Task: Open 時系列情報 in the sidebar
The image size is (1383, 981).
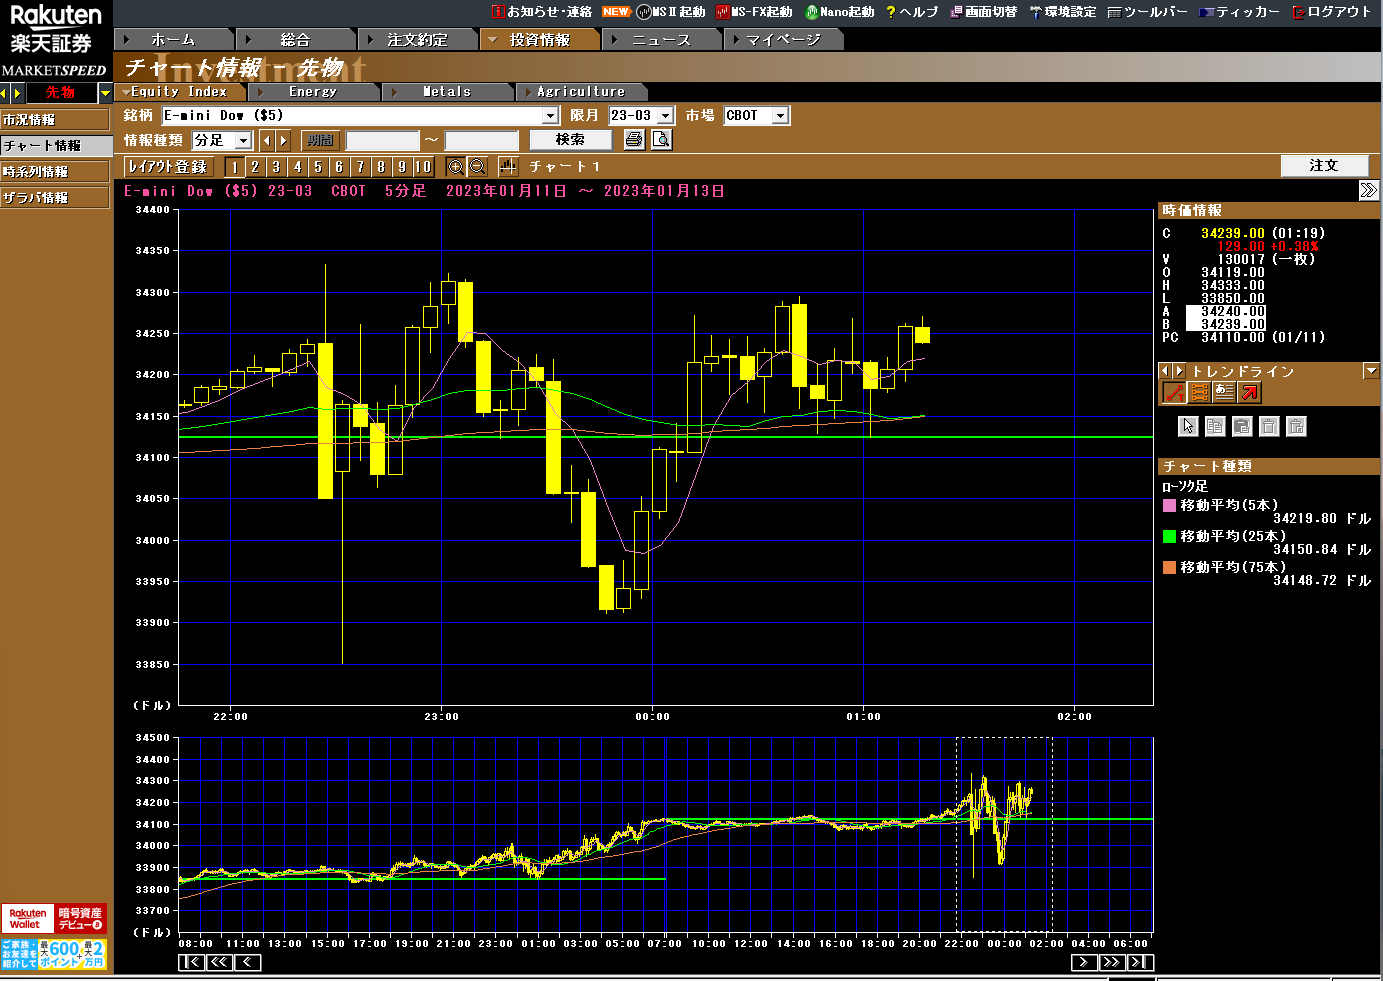Action: (x=55, y=172)
